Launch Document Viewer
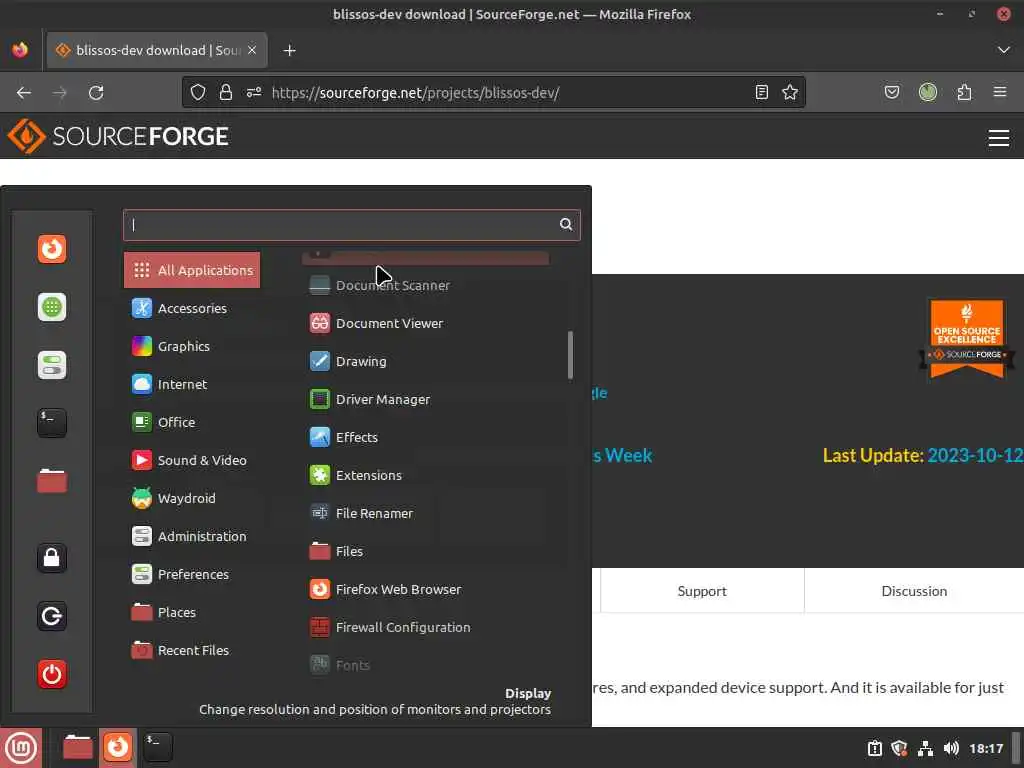Viewport: 1024px width, 768px height. pyautogui.click(x=425, y=323)
